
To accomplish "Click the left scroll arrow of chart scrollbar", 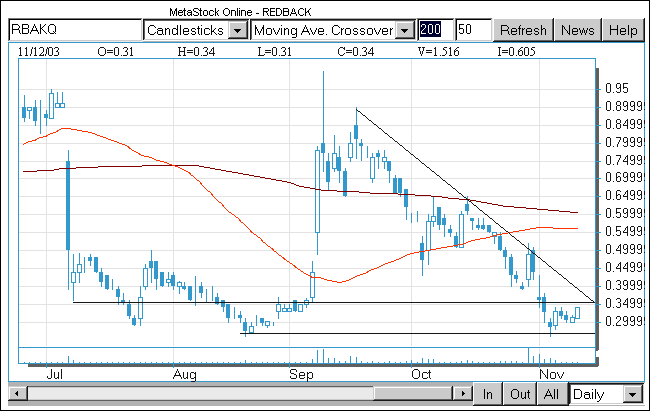I will click(x=18, y=393).
